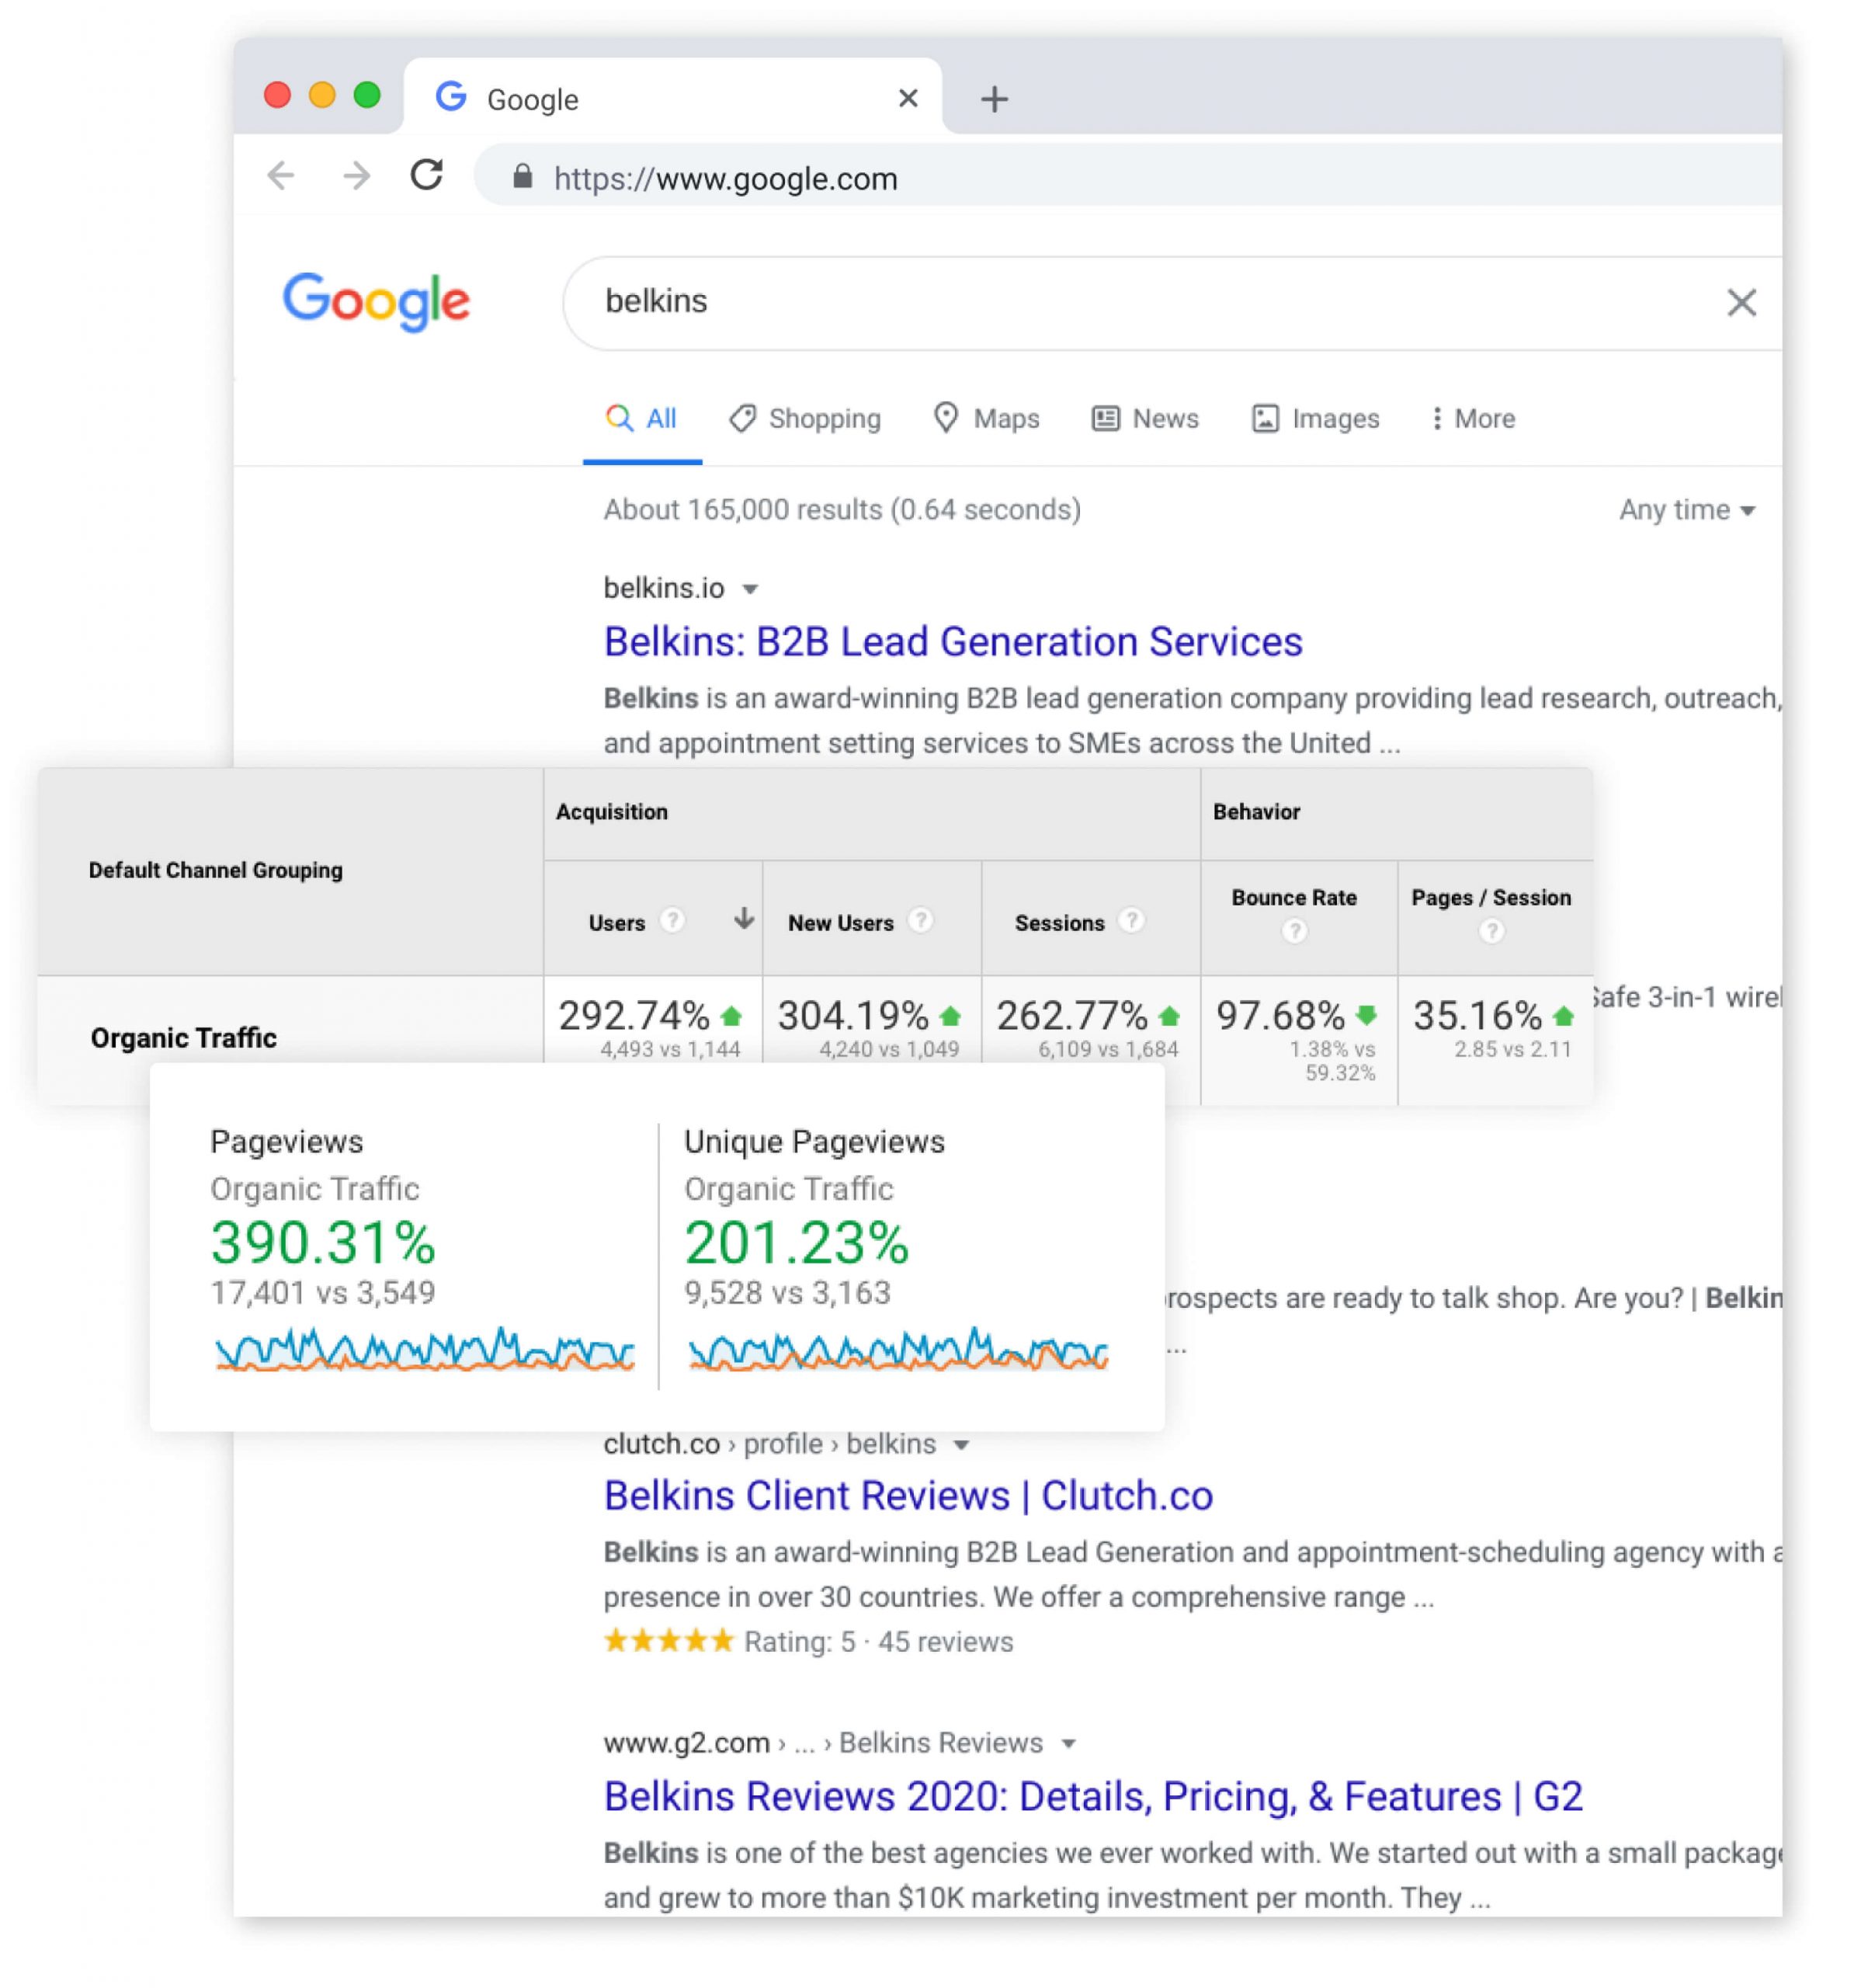This screenshot has width=1875, height=1988.
Task: Switch to the Maps tab
Action: click(986, 419)
